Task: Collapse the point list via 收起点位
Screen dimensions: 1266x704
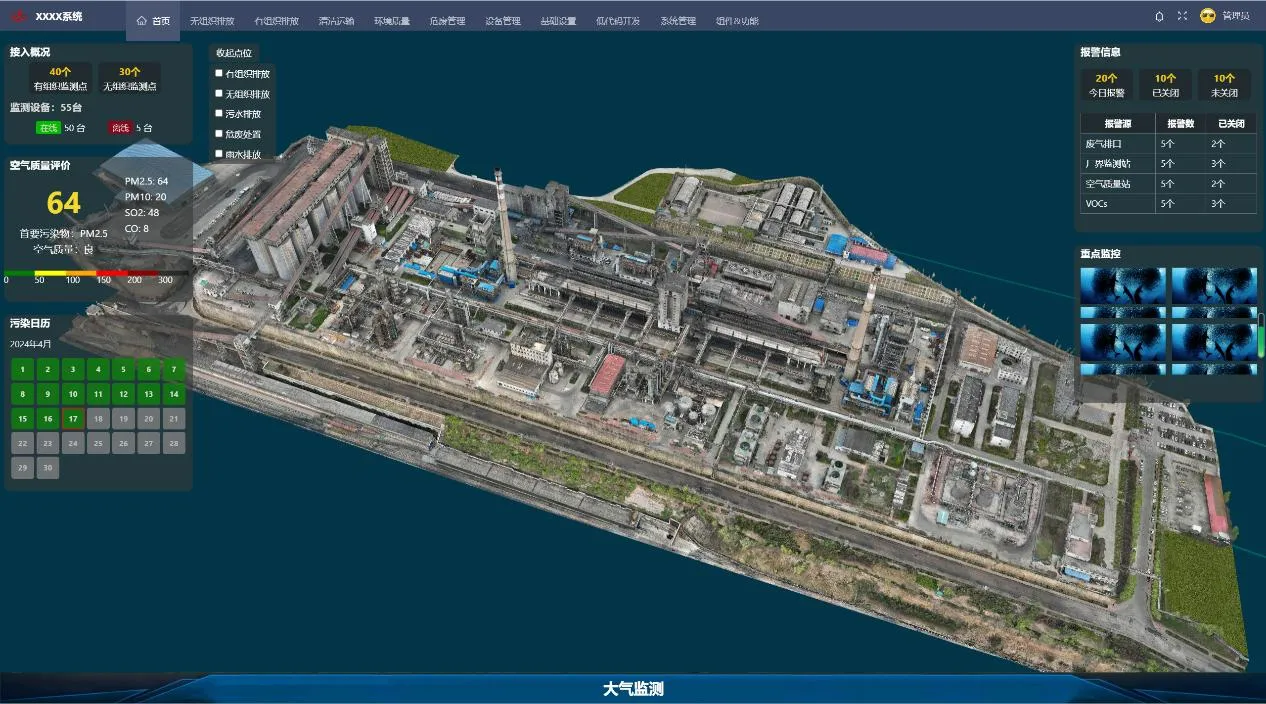Action: [236, 53]
